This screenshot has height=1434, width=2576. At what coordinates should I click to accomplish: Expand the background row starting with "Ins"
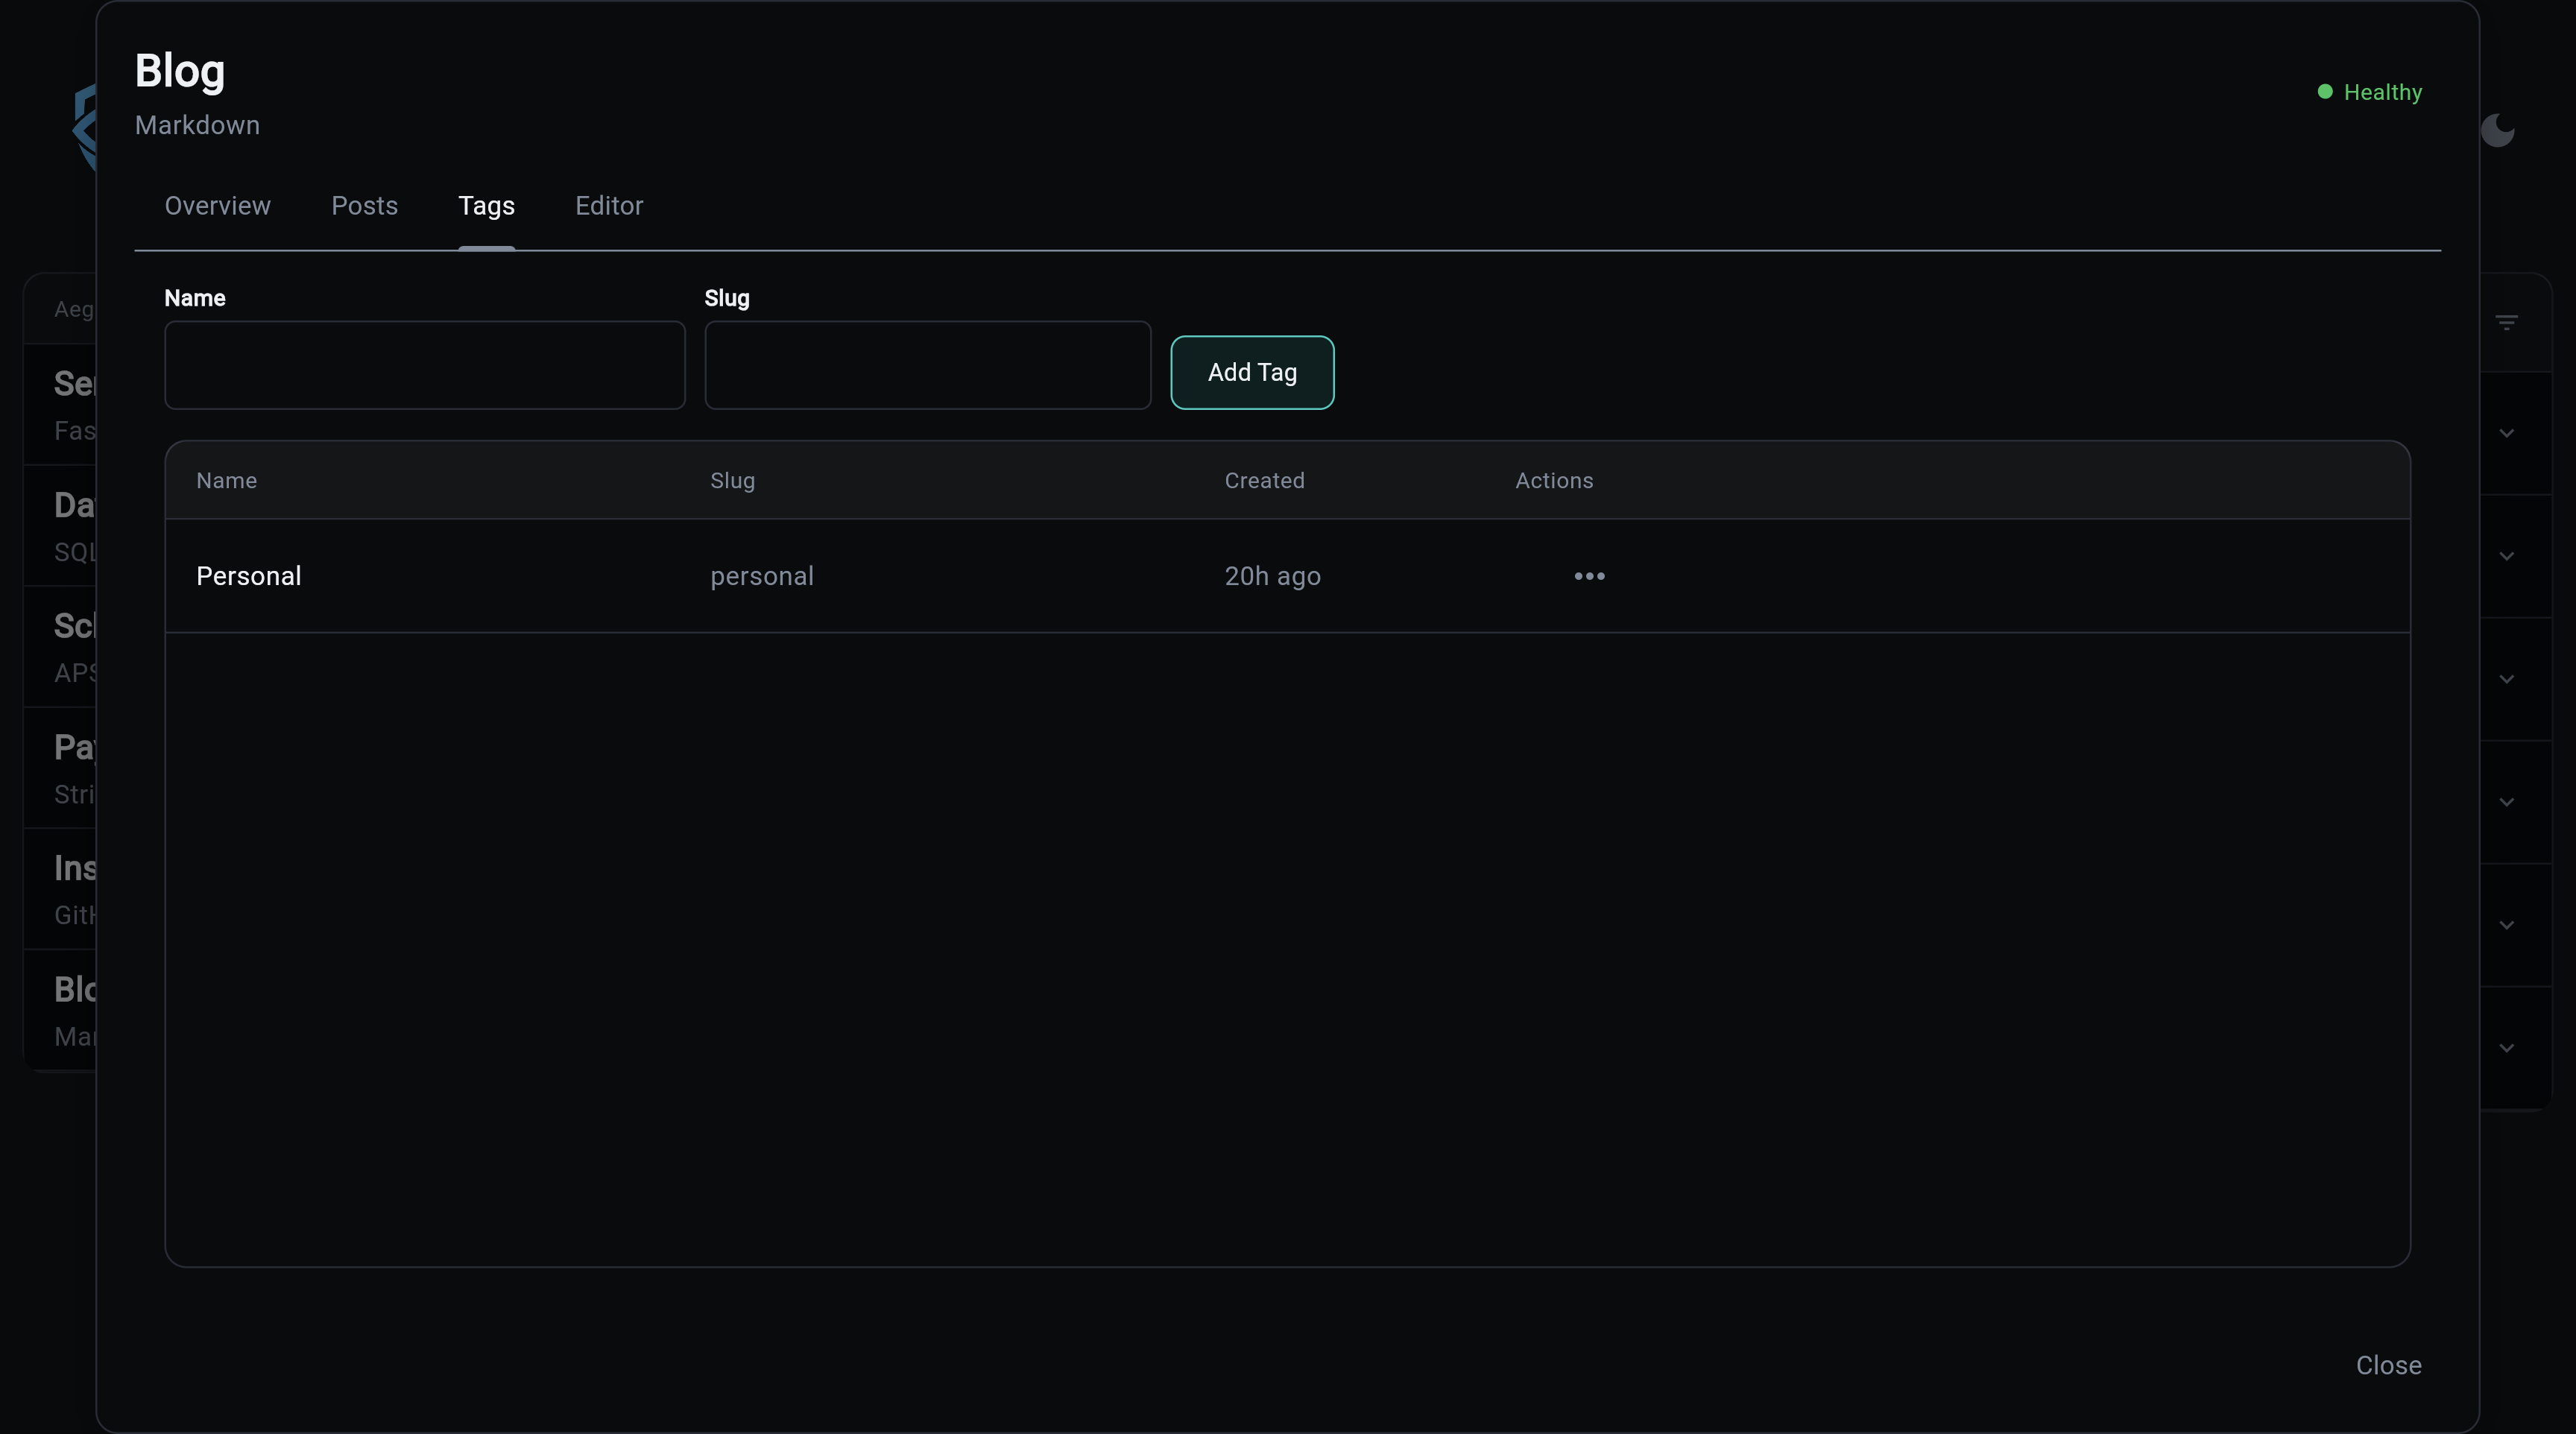click(x=2506, y=925)
